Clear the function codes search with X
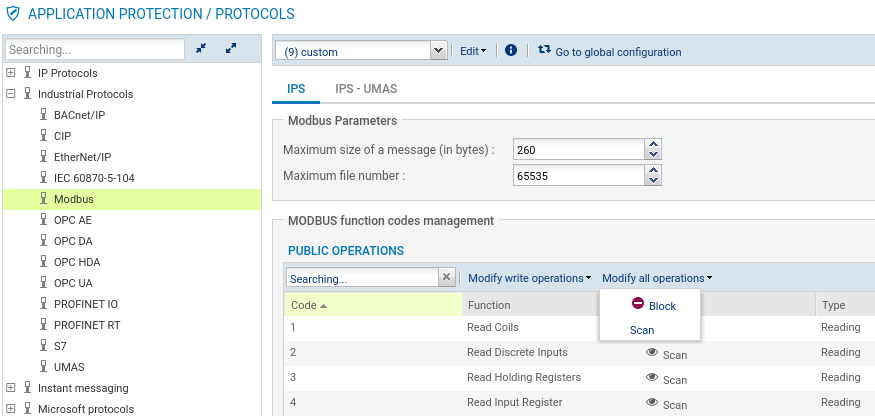Viewport: 875px width, 416px height. coord(447,277)
